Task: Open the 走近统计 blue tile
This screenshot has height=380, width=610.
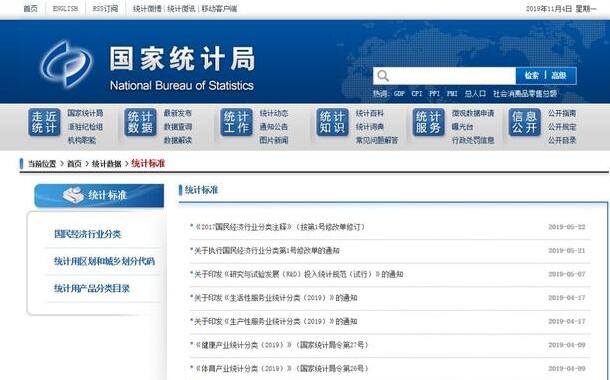Action: point(44,122)
